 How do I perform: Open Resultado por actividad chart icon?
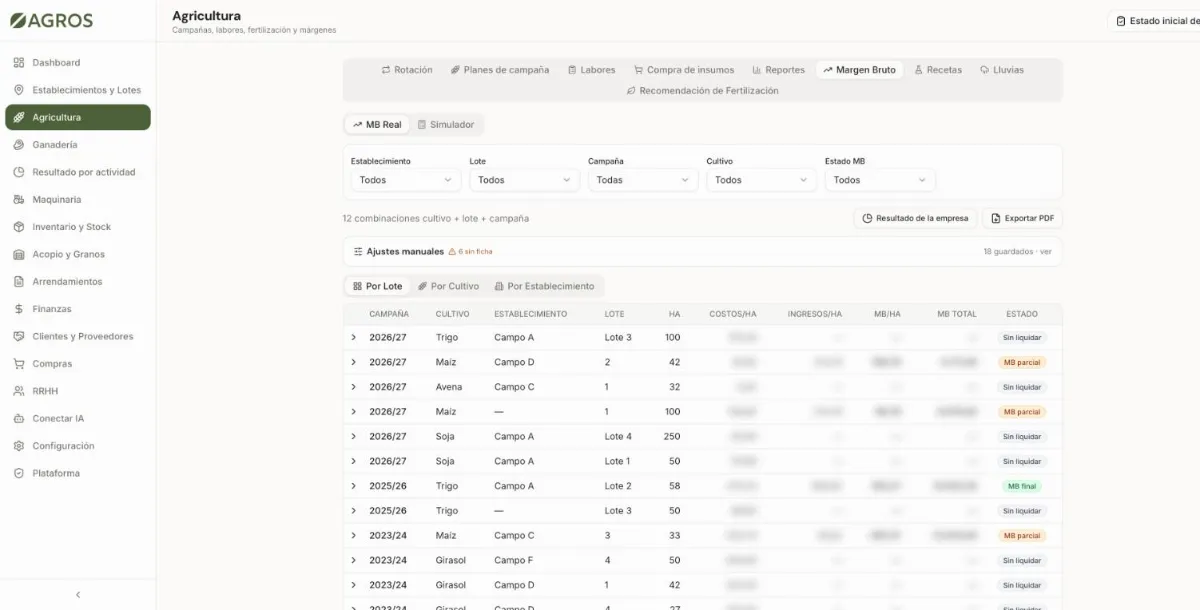(19, 172)
